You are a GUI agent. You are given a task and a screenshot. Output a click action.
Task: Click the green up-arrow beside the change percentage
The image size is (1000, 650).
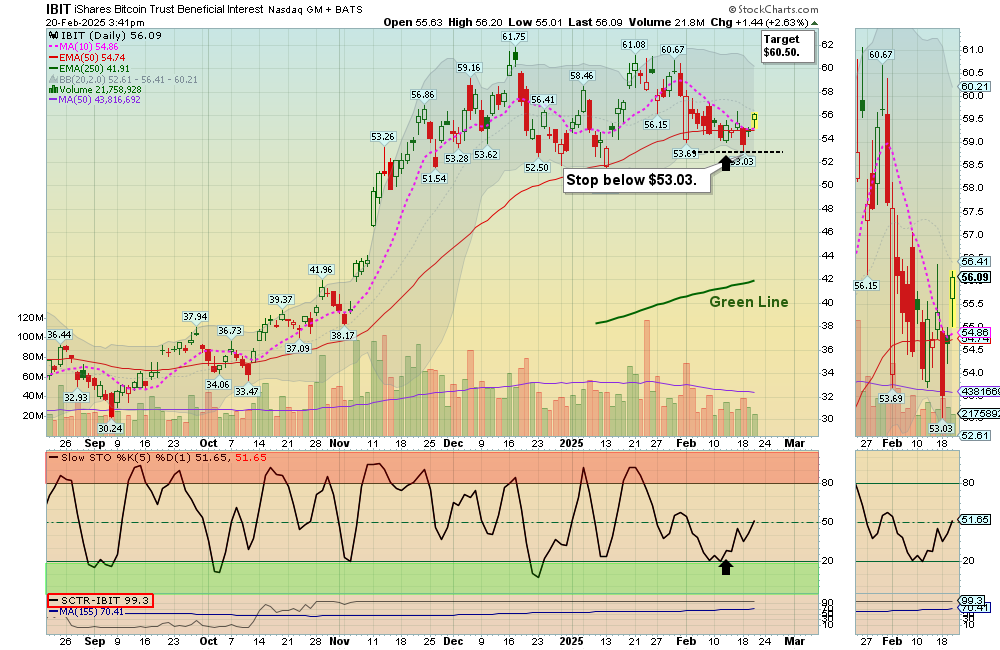(x=814, y=23)
